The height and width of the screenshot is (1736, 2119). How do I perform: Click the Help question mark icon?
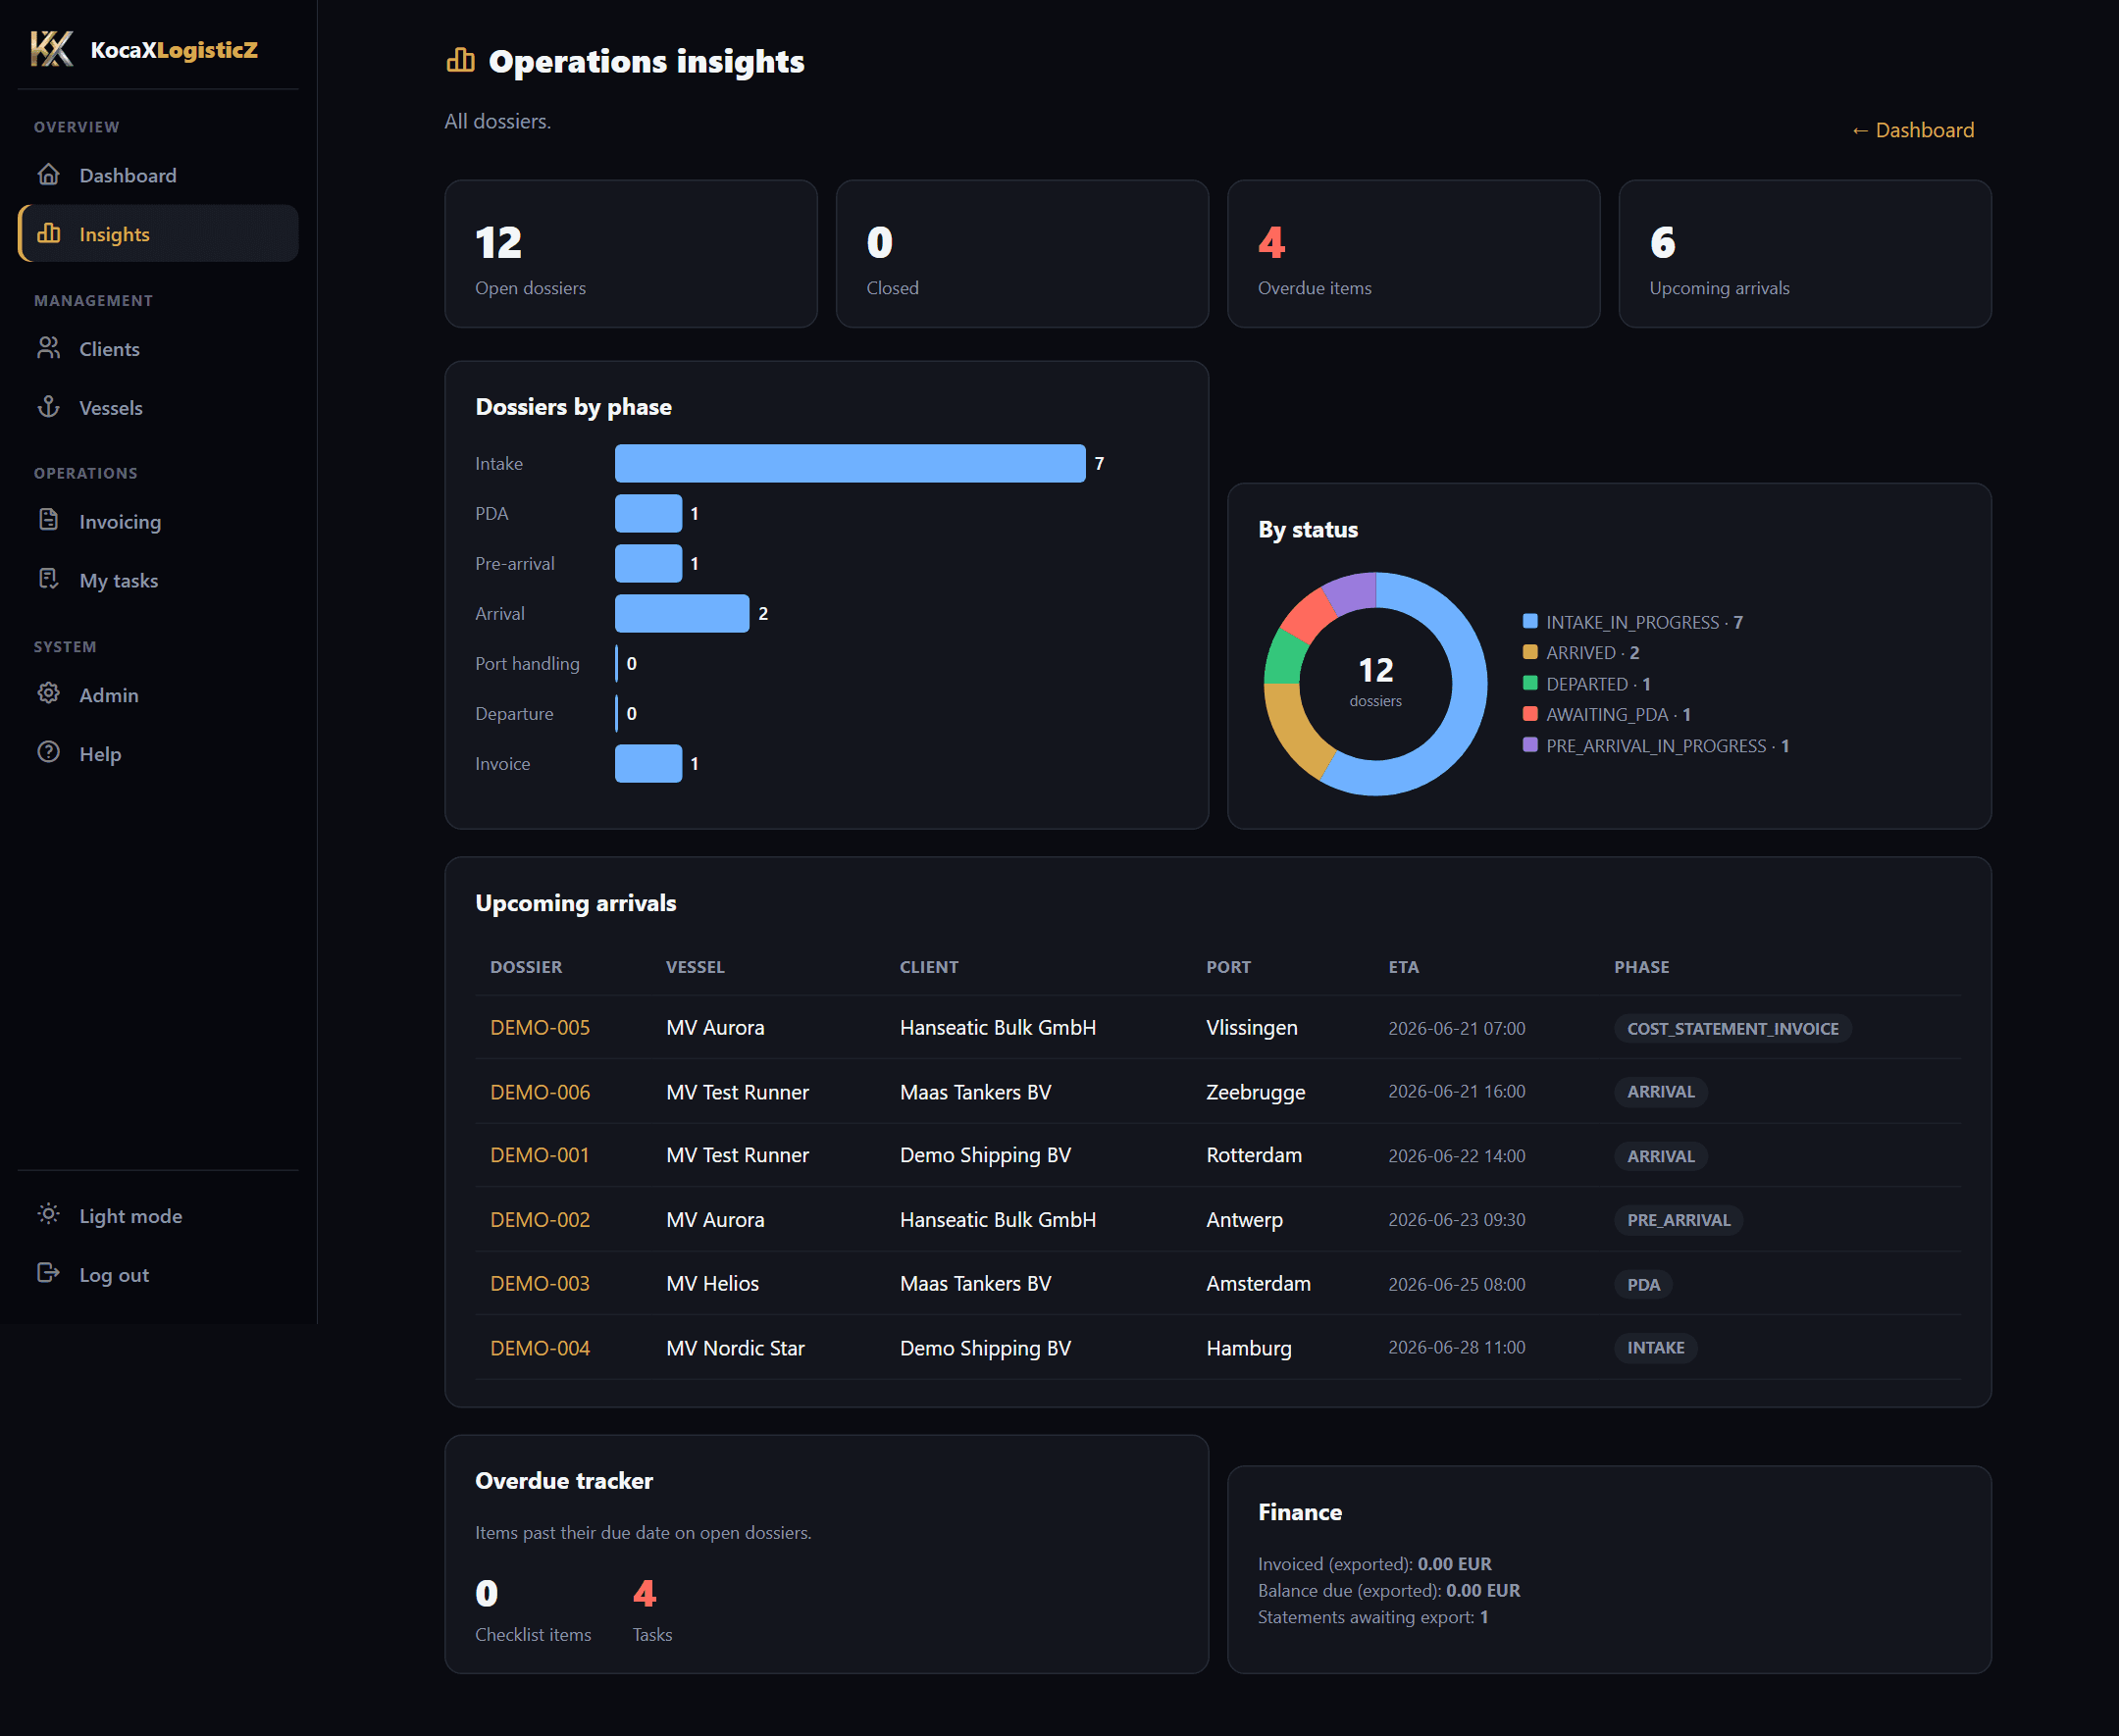[x=49, y=753]
